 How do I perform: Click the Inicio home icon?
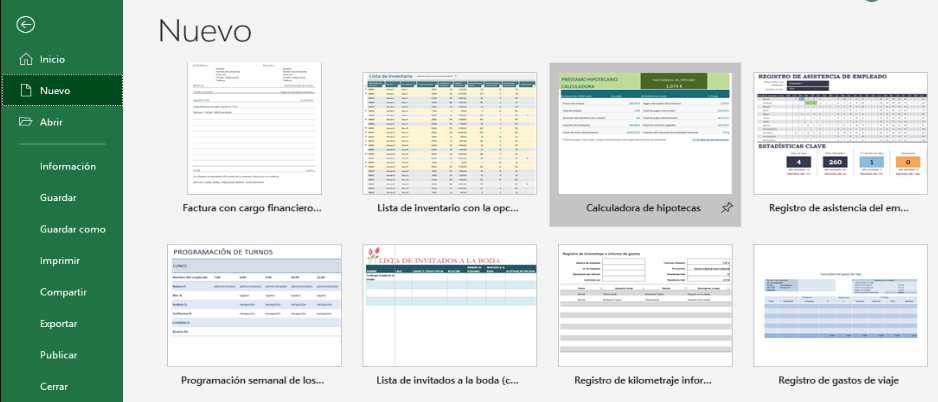(26, 59)
